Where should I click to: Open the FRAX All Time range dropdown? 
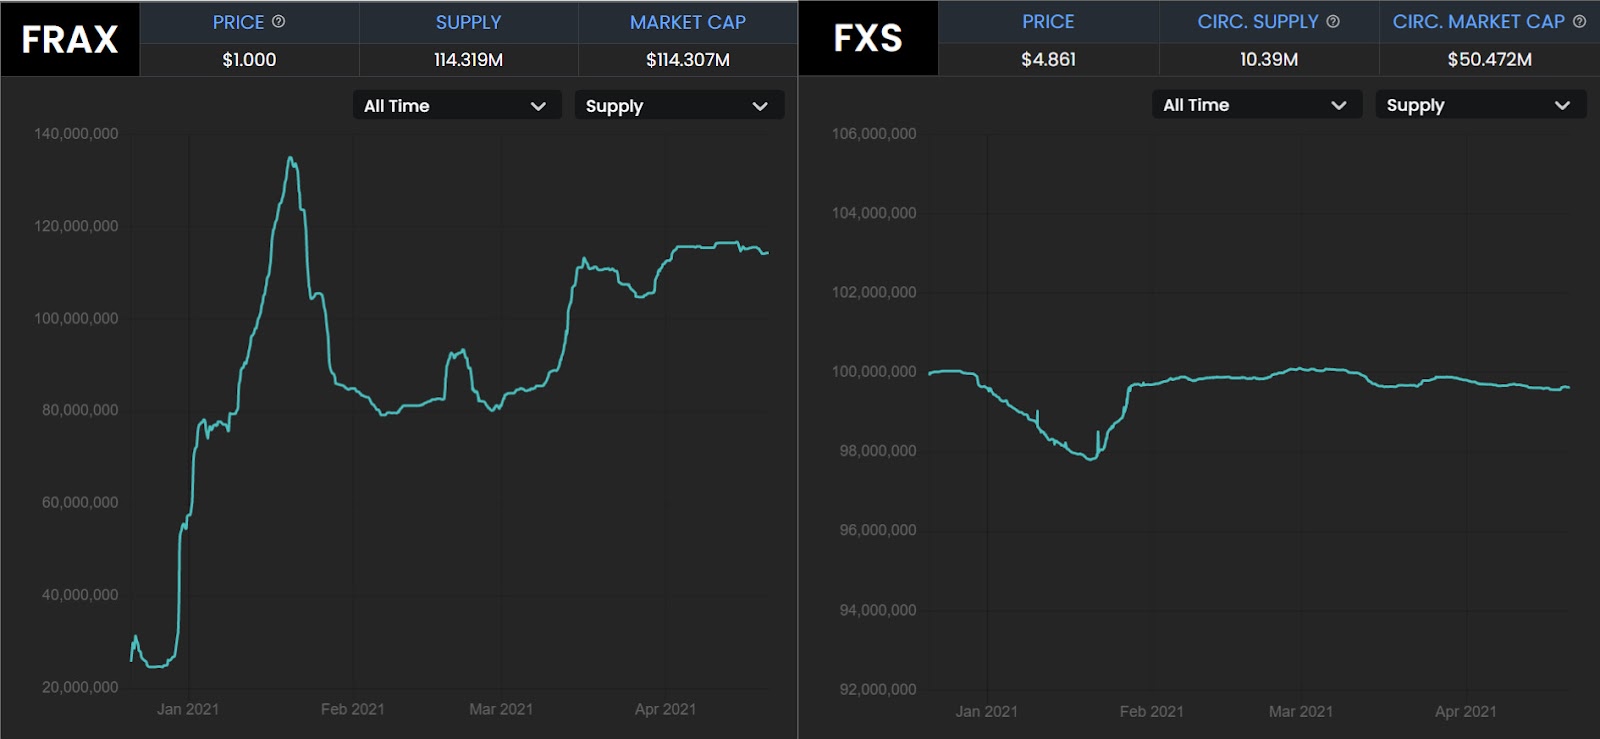[x=456, y=105]
